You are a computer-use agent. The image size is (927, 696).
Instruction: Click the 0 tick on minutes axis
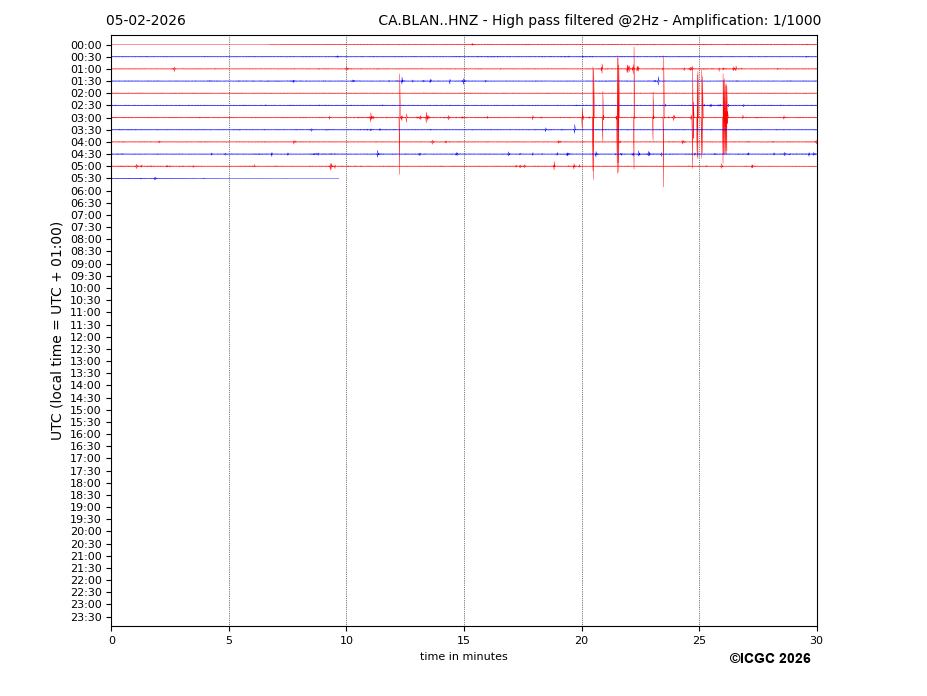pyautogui.click(x=112, y=640)
